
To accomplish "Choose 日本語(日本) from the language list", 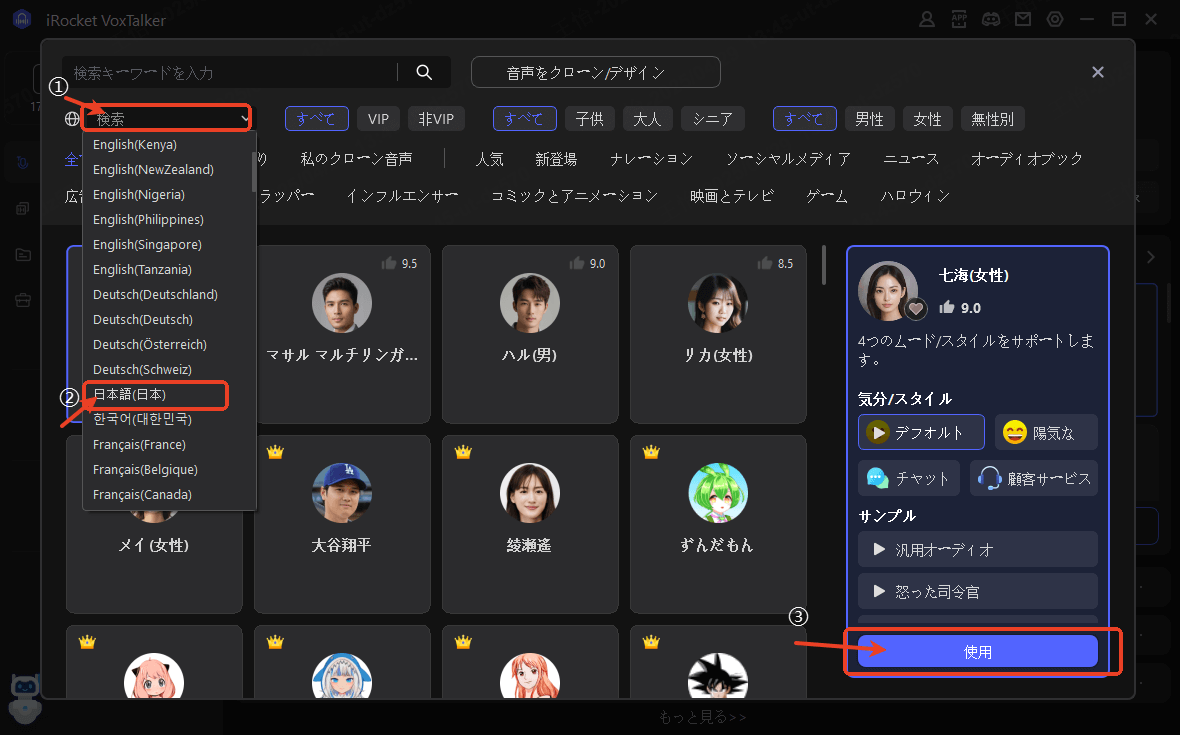I will (155, 395).
